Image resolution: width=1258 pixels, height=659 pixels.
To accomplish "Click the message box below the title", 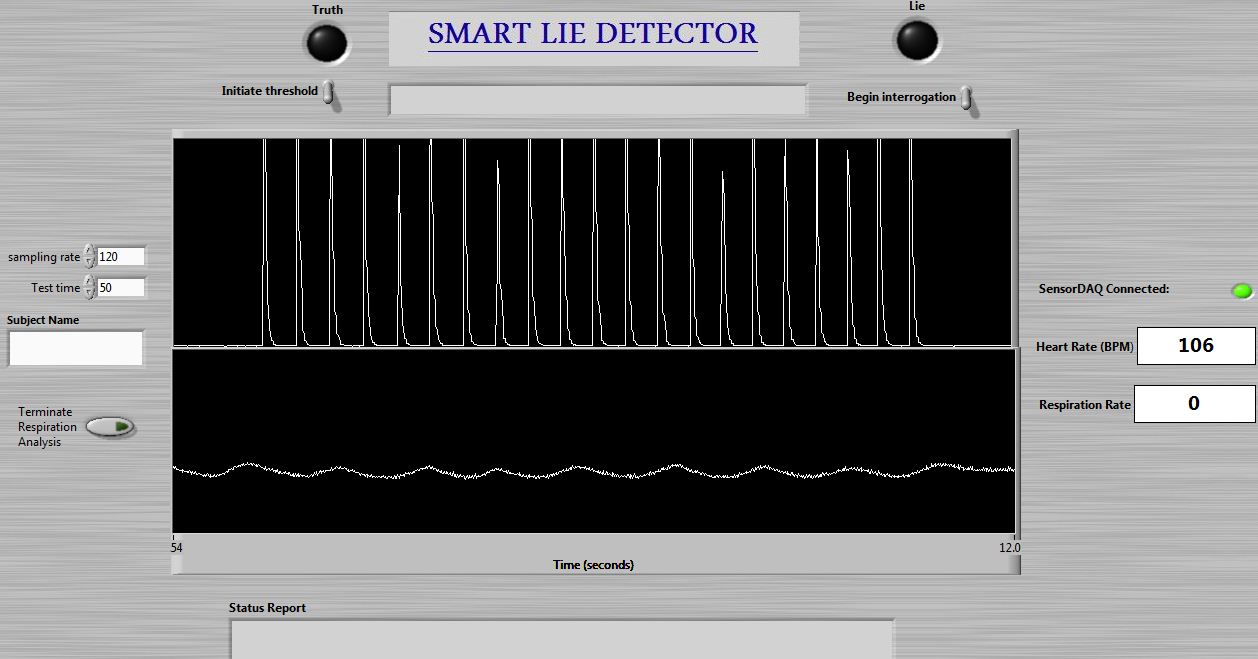I will [x=597, y=100].
